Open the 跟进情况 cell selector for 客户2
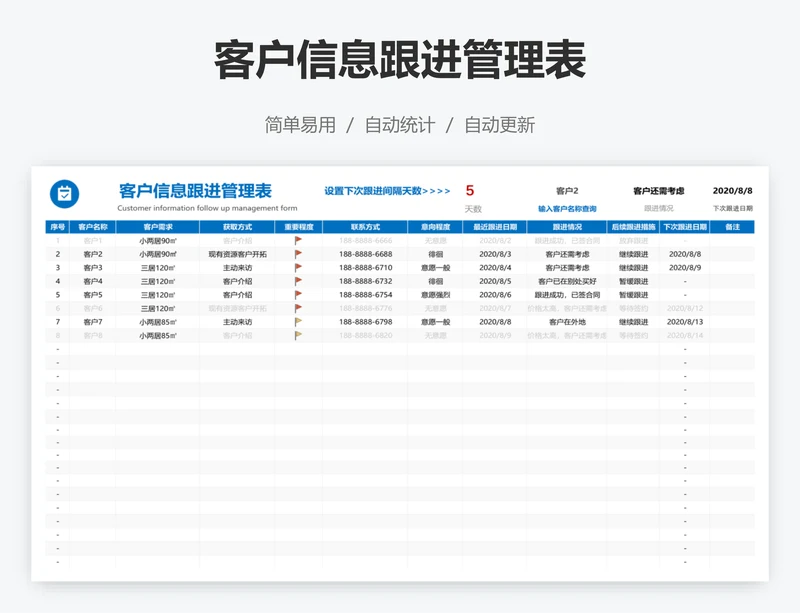This screenshot has width=800, height=613. pyautogui.click(x=569, y=256)
